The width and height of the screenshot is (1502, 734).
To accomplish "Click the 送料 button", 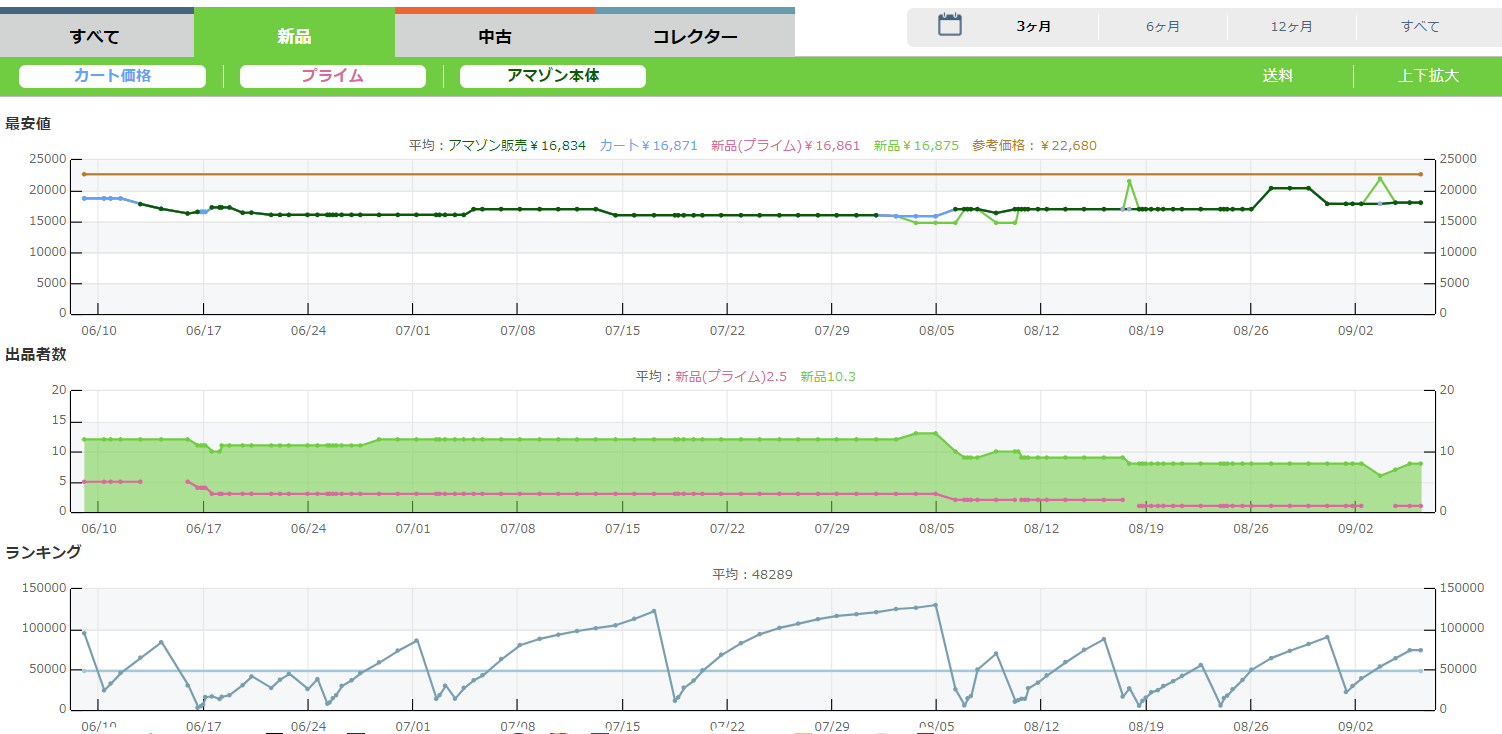I will coord(1277,76).
